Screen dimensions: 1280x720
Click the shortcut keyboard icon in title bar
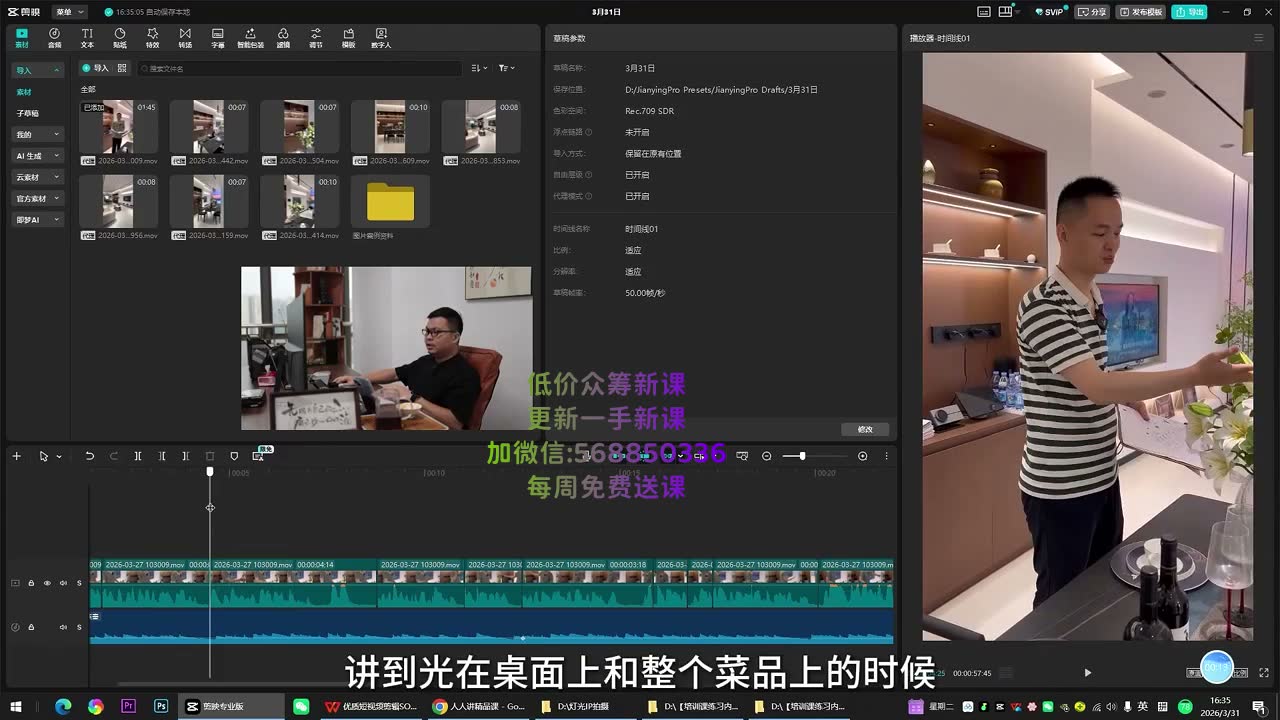pos(984,12)
